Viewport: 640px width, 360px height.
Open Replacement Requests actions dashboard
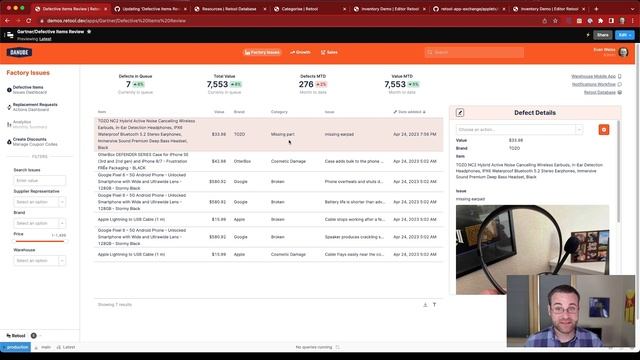click(35, 107)
